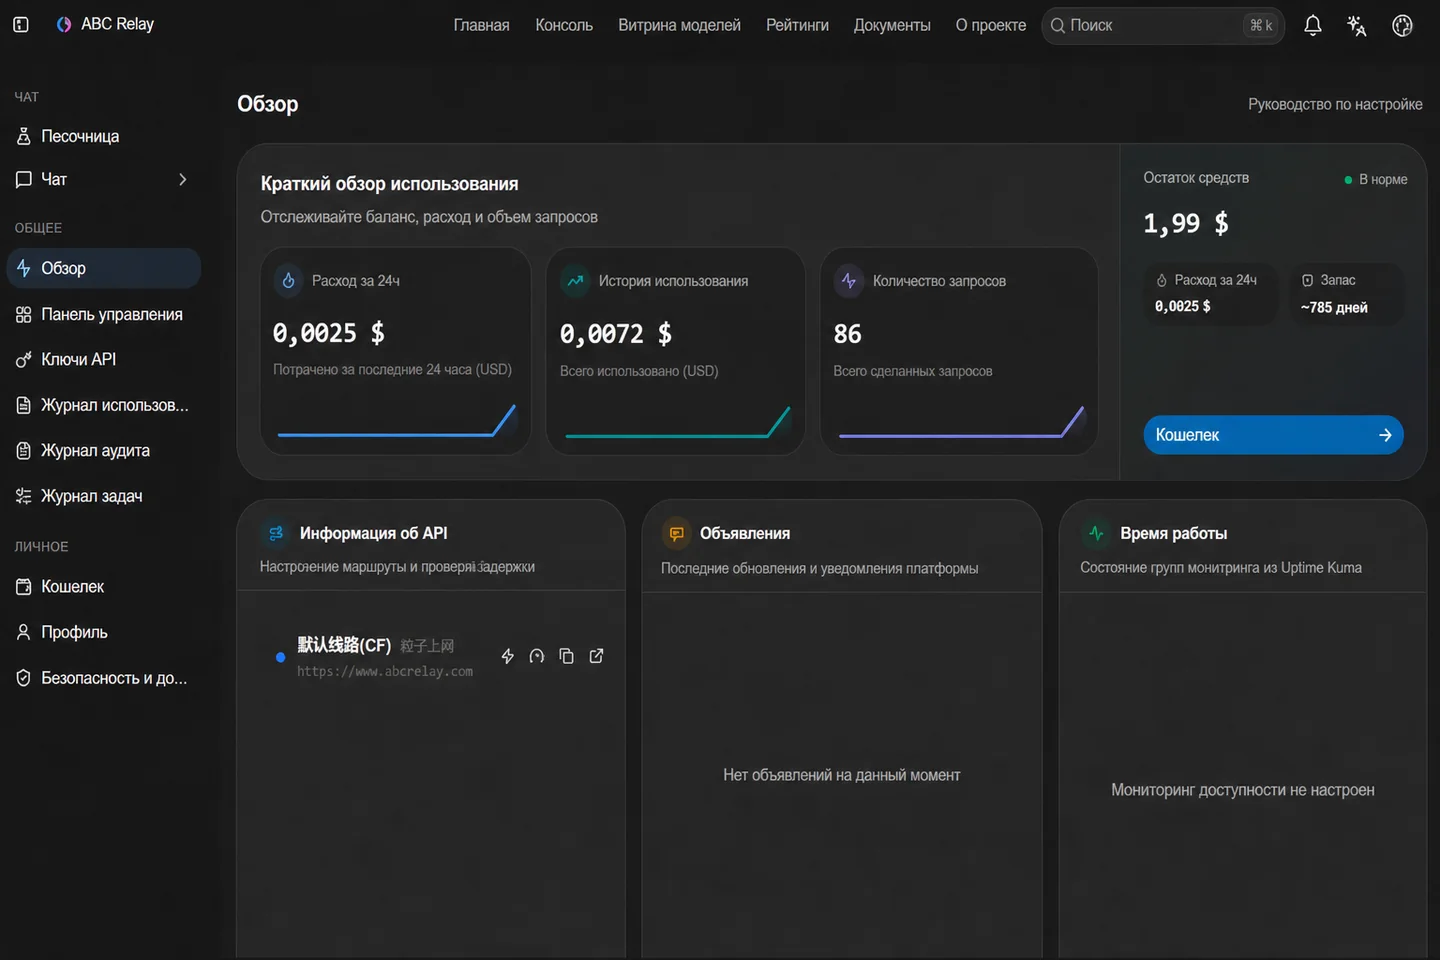Screen dimensions: 1440x960
Task: Open the language translation icon
Action: 1357,26
